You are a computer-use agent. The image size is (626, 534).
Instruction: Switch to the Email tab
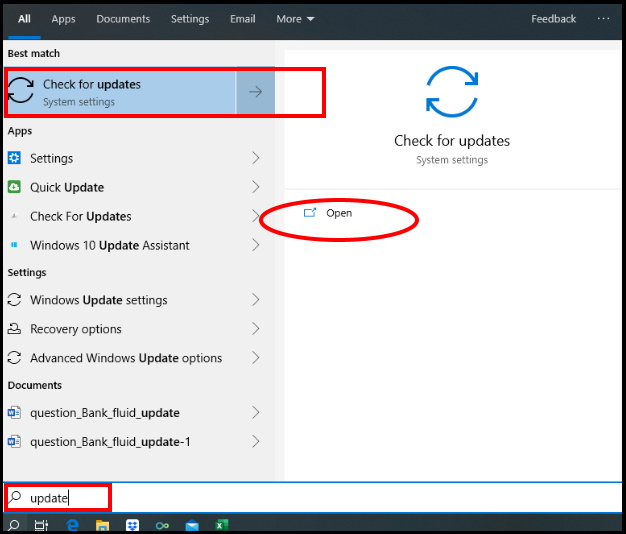243,19
